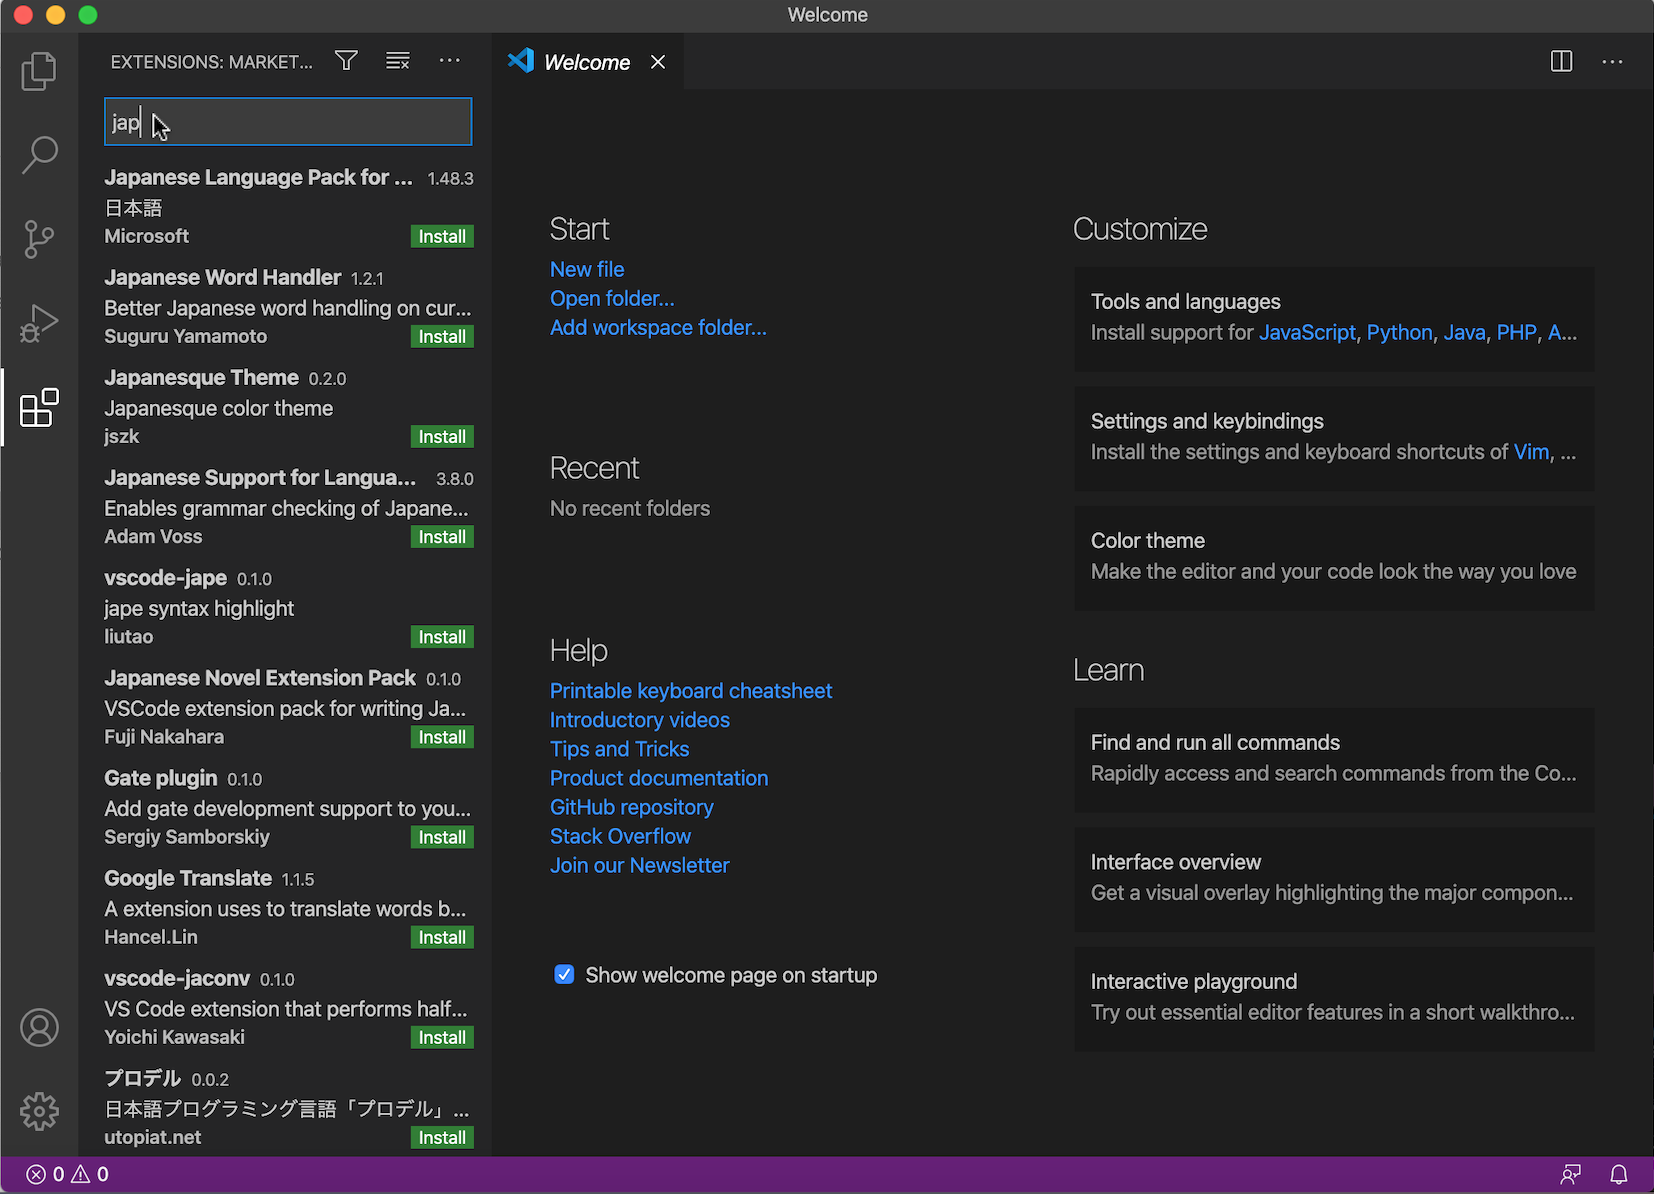Open editor more actions ellipsis
Image resolution: width=1654 pixels, height=1194 pixels.
pyautogui.click(x=1613, y=61)
